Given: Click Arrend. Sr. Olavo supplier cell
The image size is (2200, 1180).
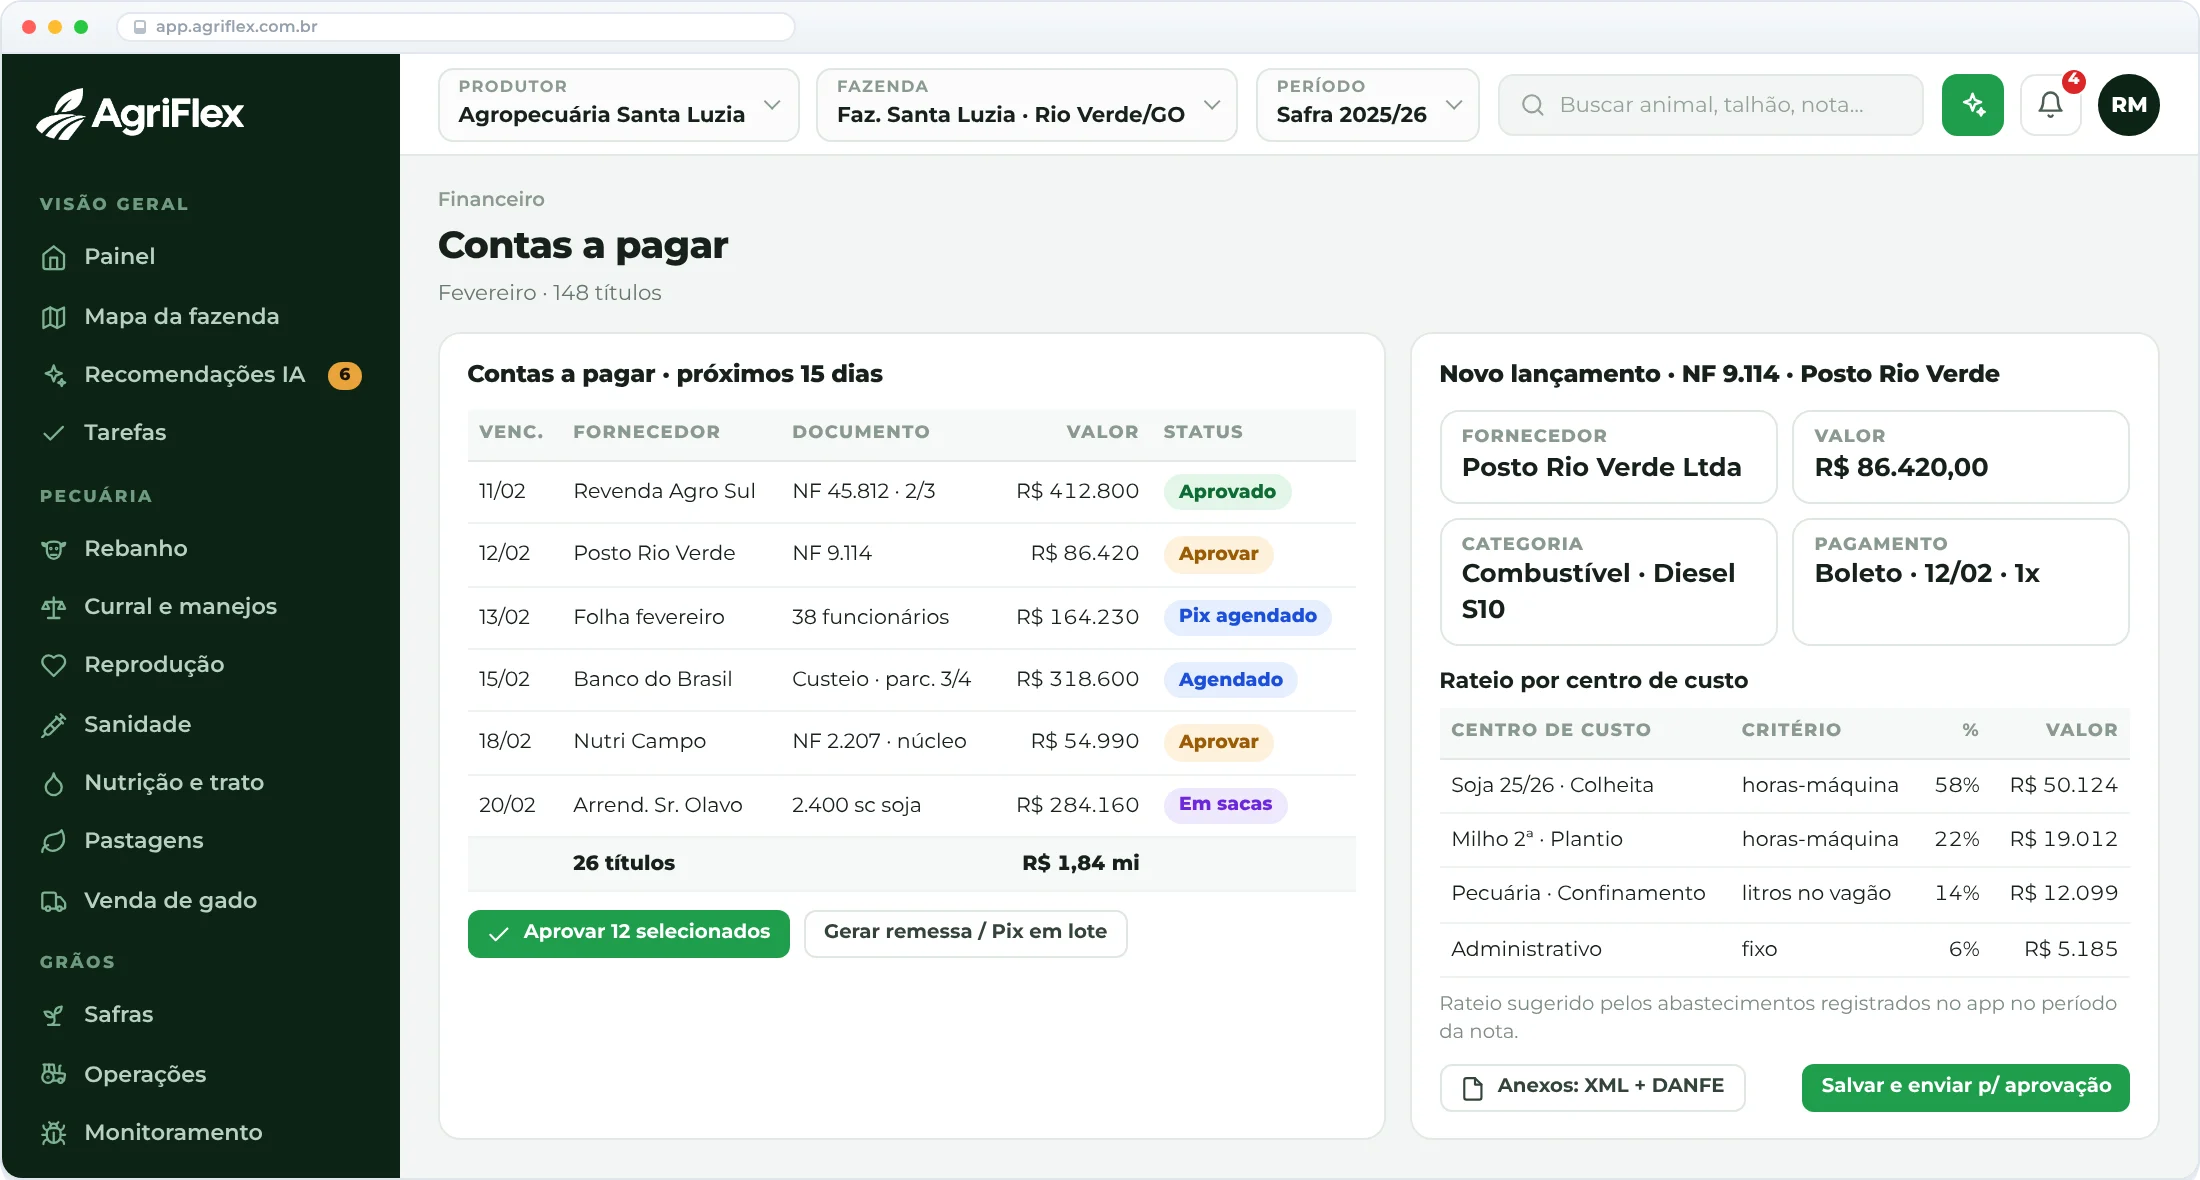Looking at the screenshot, I should 658,805.
